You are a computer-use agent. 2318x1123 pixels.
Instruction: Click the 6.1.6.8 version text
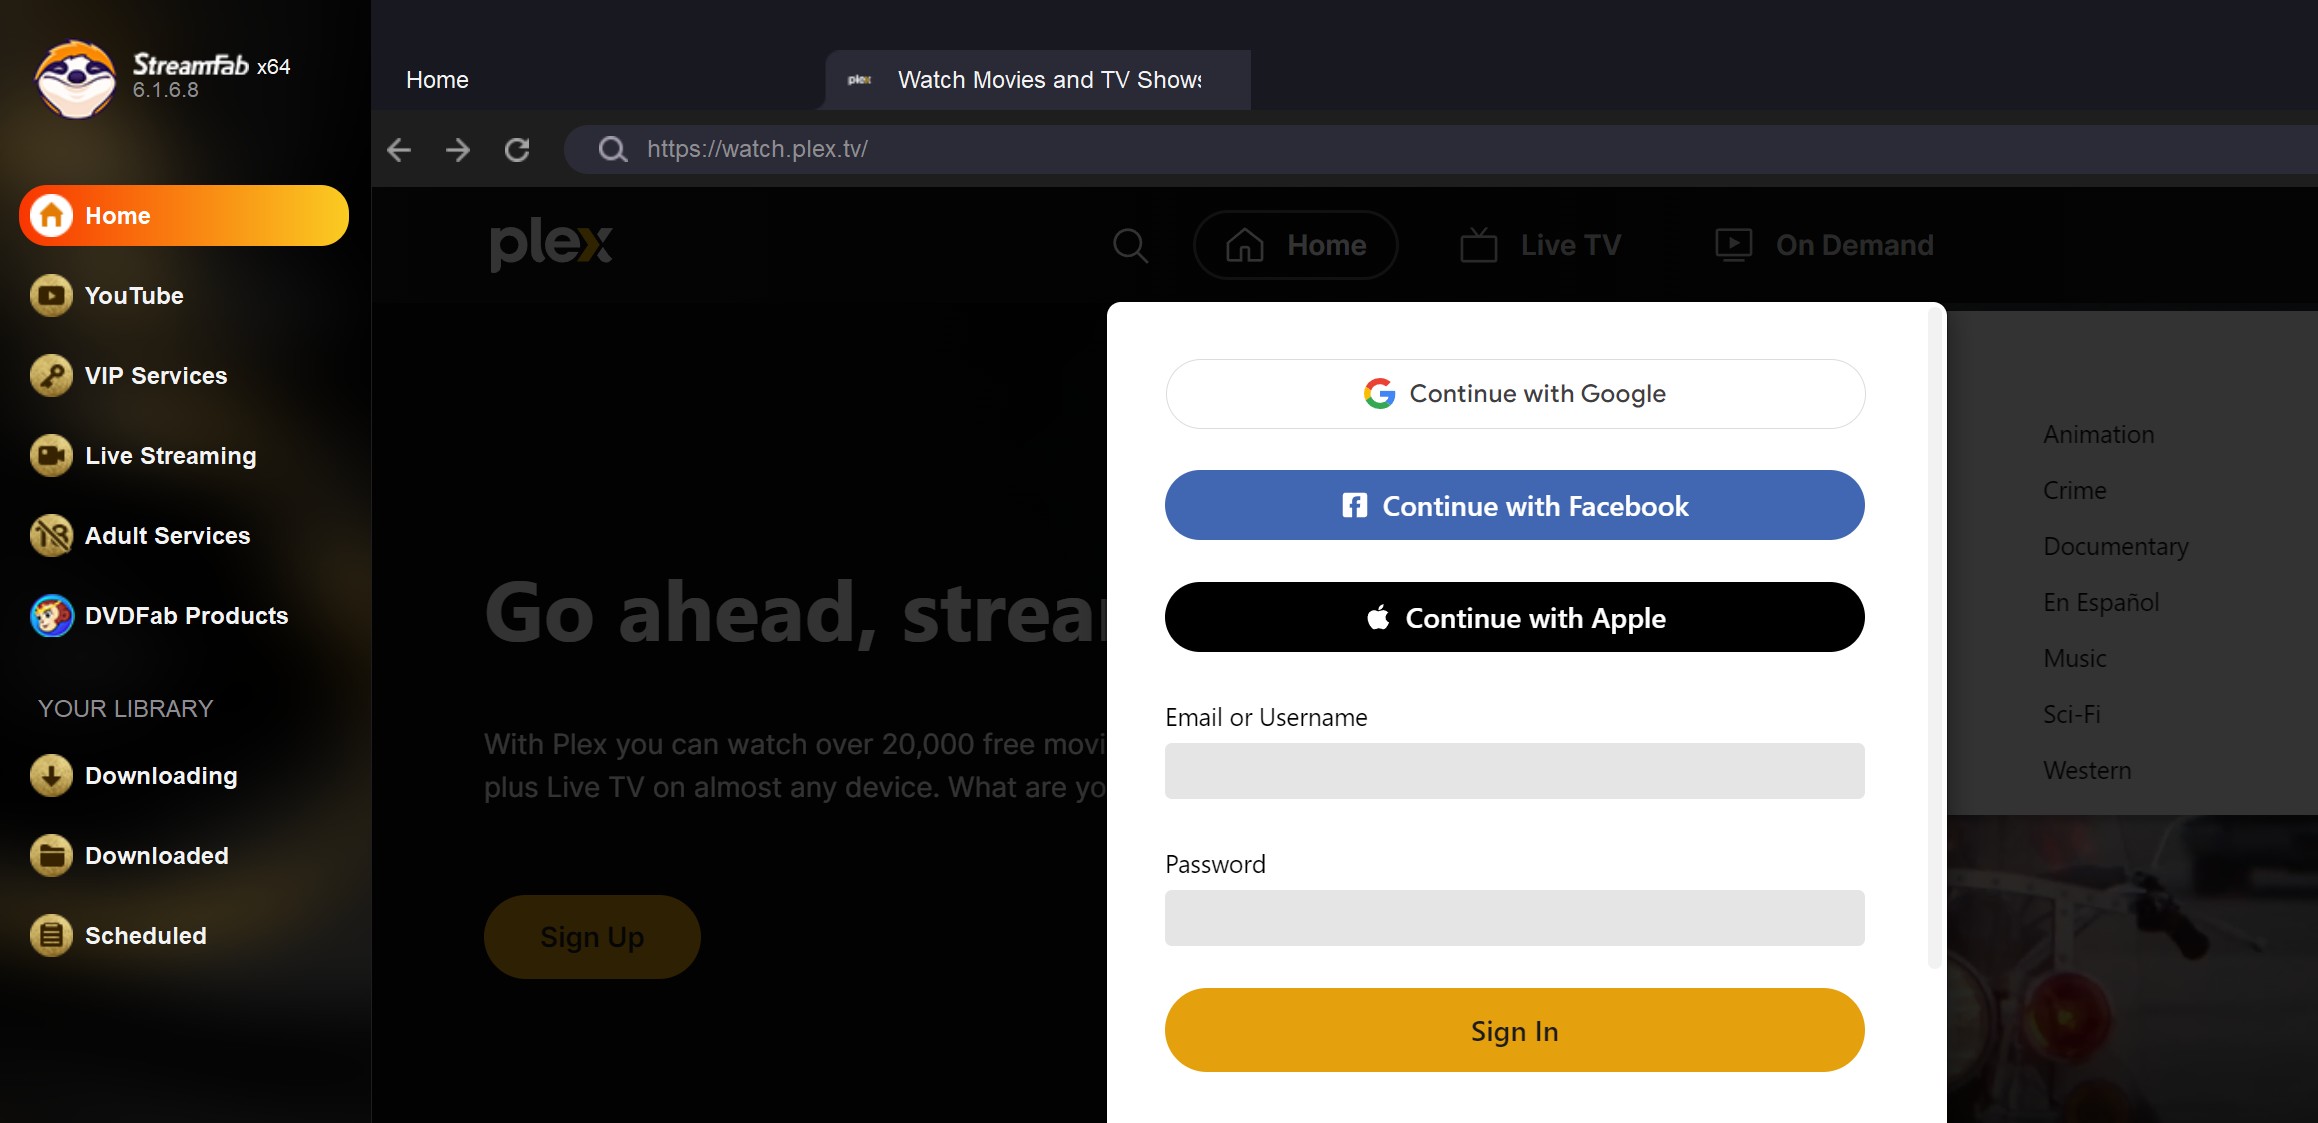coord(165,91)
